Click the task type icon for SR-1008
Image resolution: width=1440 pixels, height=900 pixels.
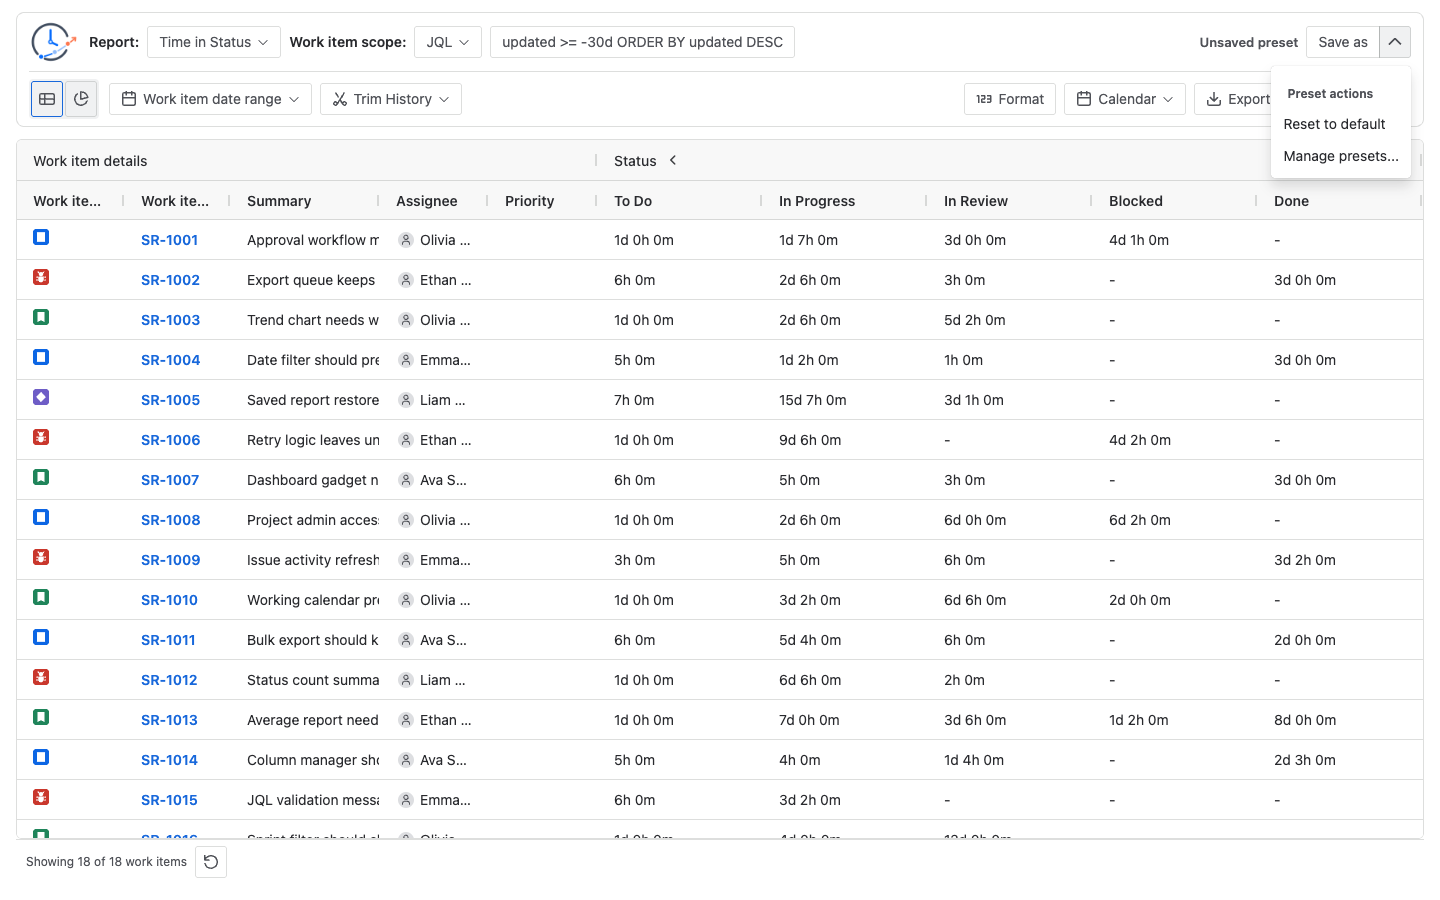(41, 517)
